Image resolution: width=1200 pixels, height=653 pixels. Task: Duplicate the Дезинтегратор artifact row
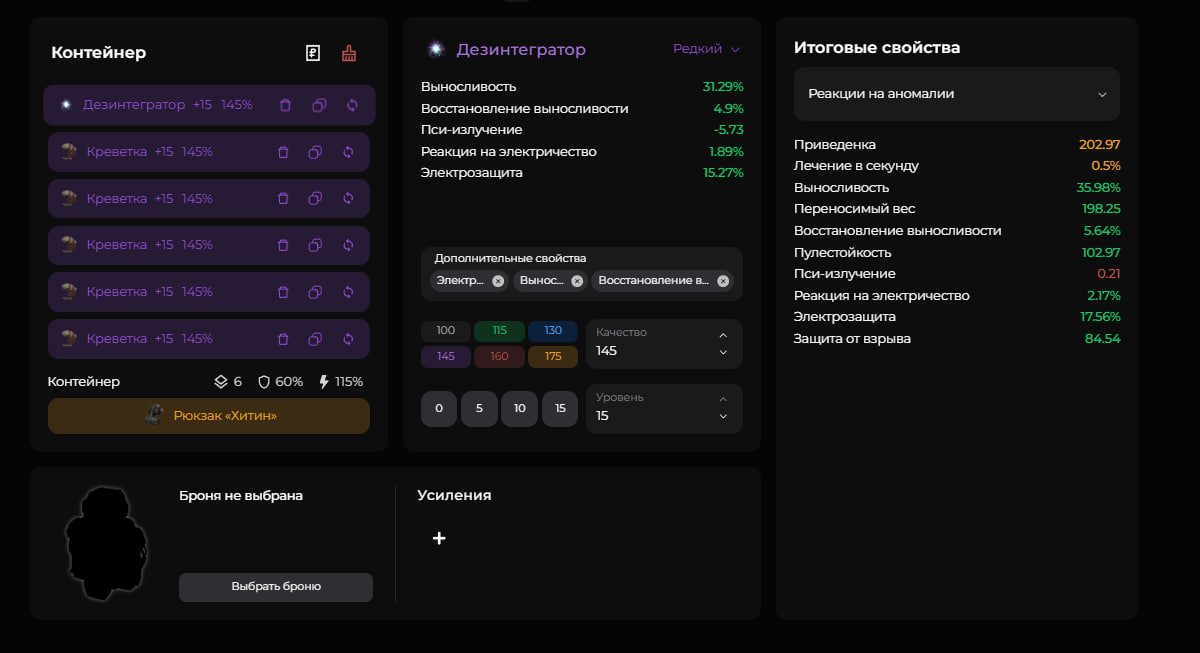click(x=319, y=105)
